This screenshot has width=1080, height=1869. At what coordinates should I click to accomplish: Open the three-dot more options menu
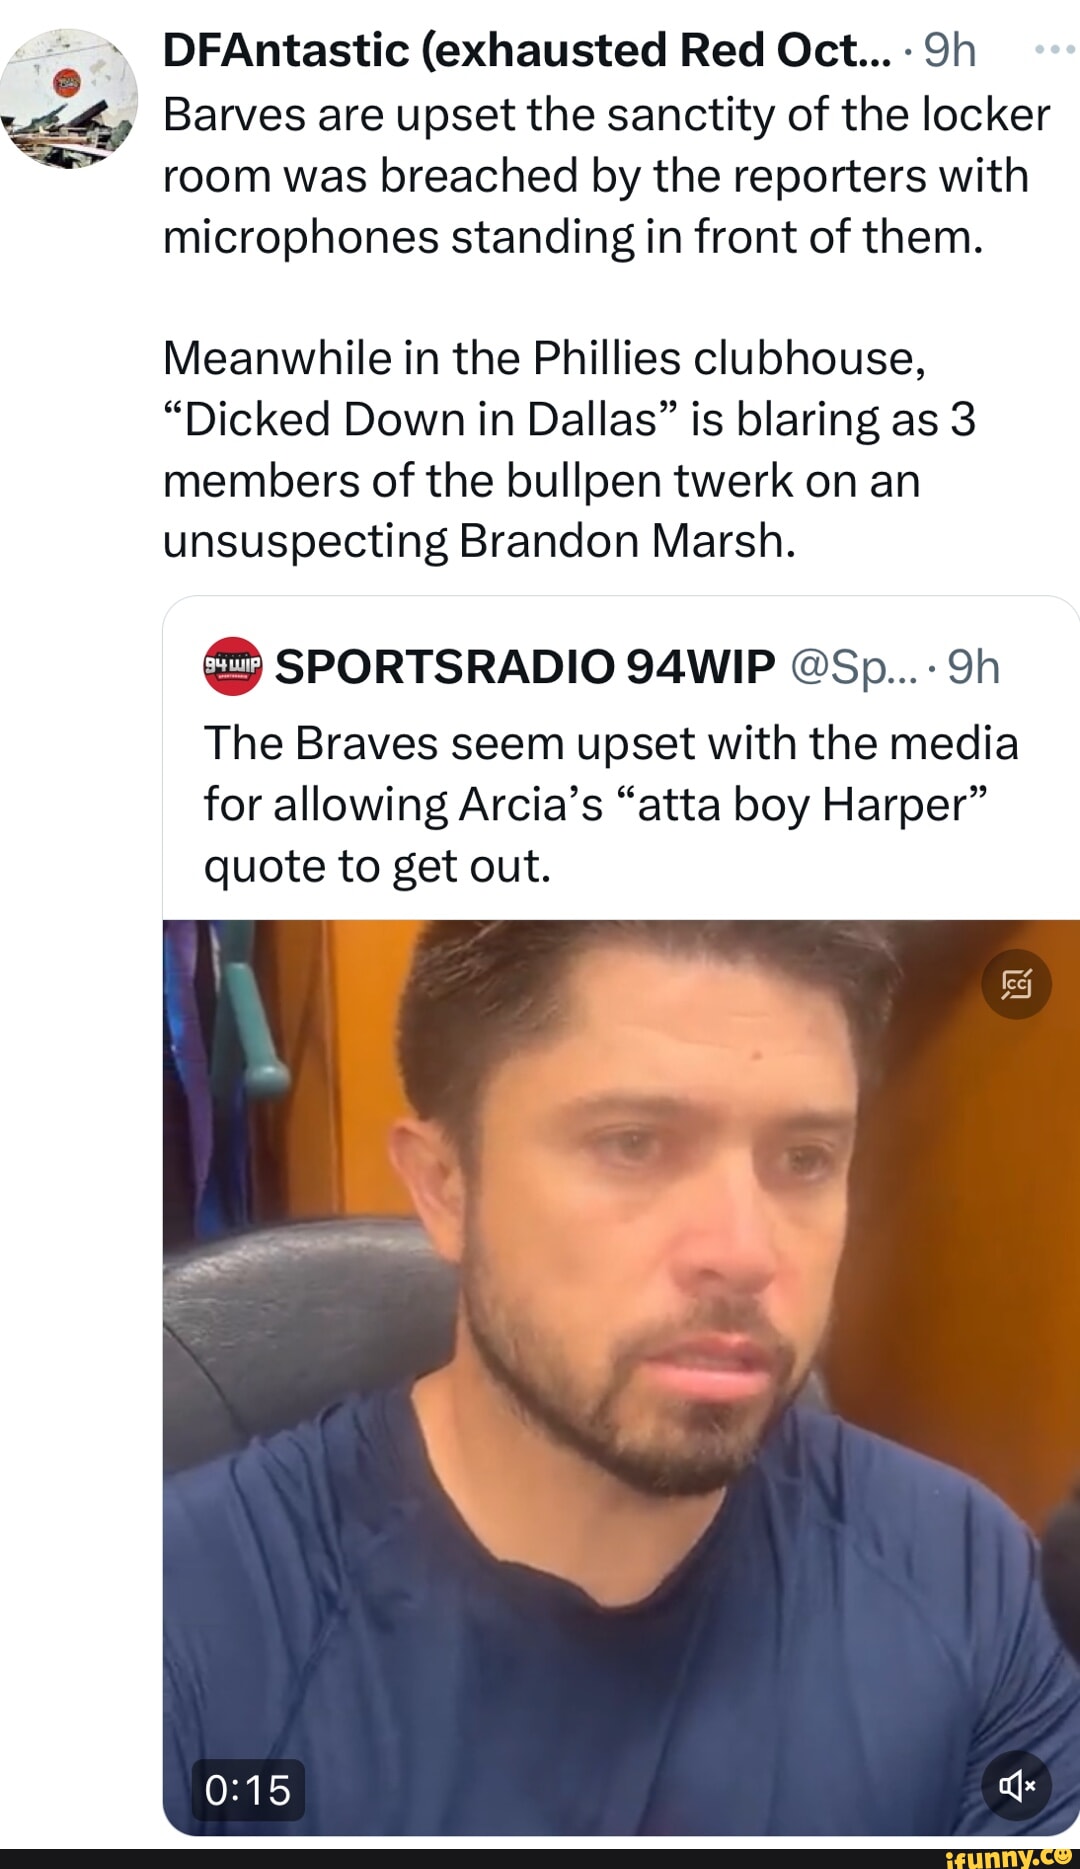[x=1054, y=48]
